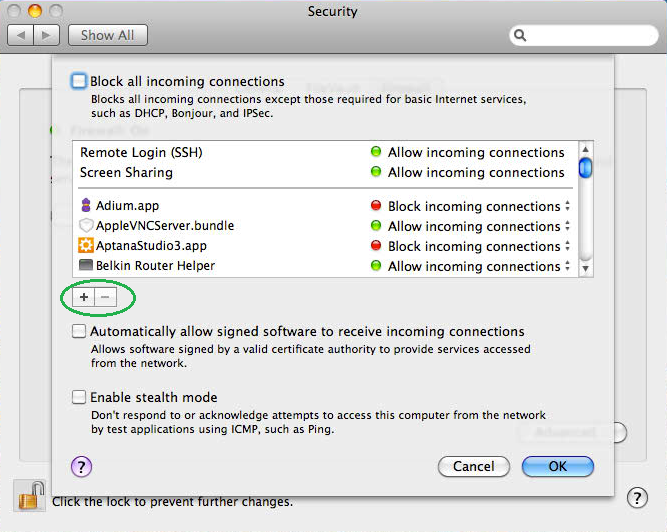
Task: Click the Adium.app icon in list
Action: pyautogui.click(x=86, y=206)
